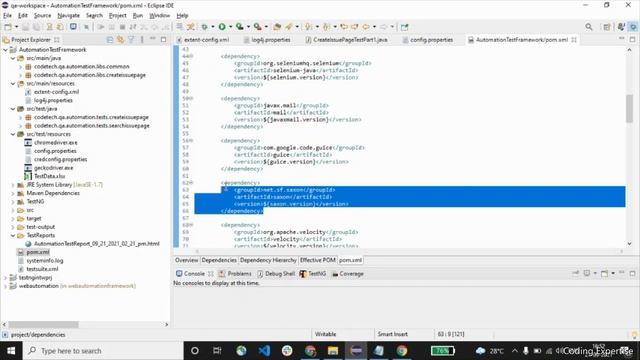This screenshot has height=360, width=640.
Task: Open the Run configurations dropdown arrow
Action: pyautogui.click(x=230, y=27)
